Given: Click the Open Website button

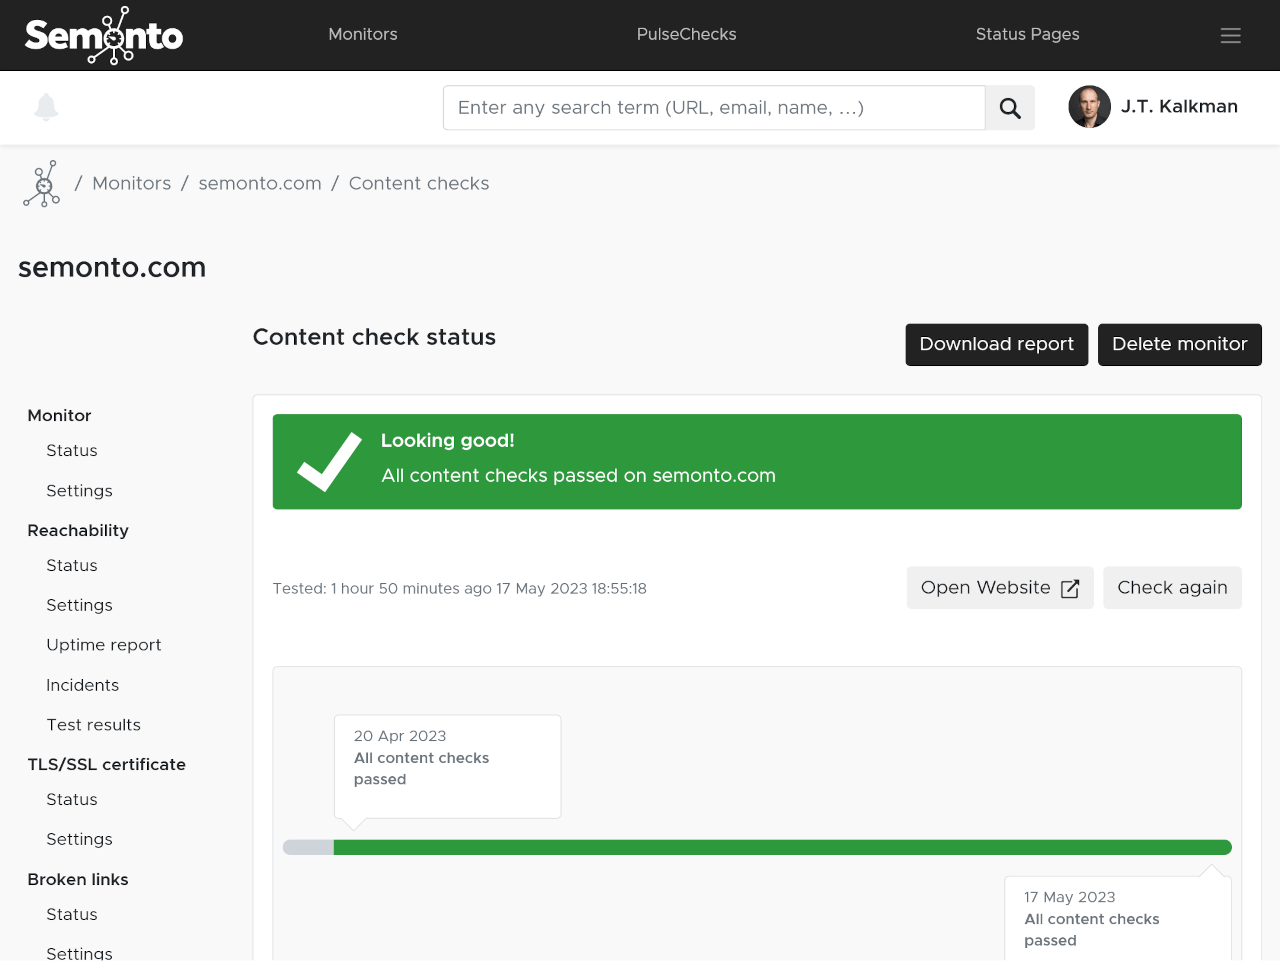Looking at the screenshot, I should click(x=1000, y=588).
